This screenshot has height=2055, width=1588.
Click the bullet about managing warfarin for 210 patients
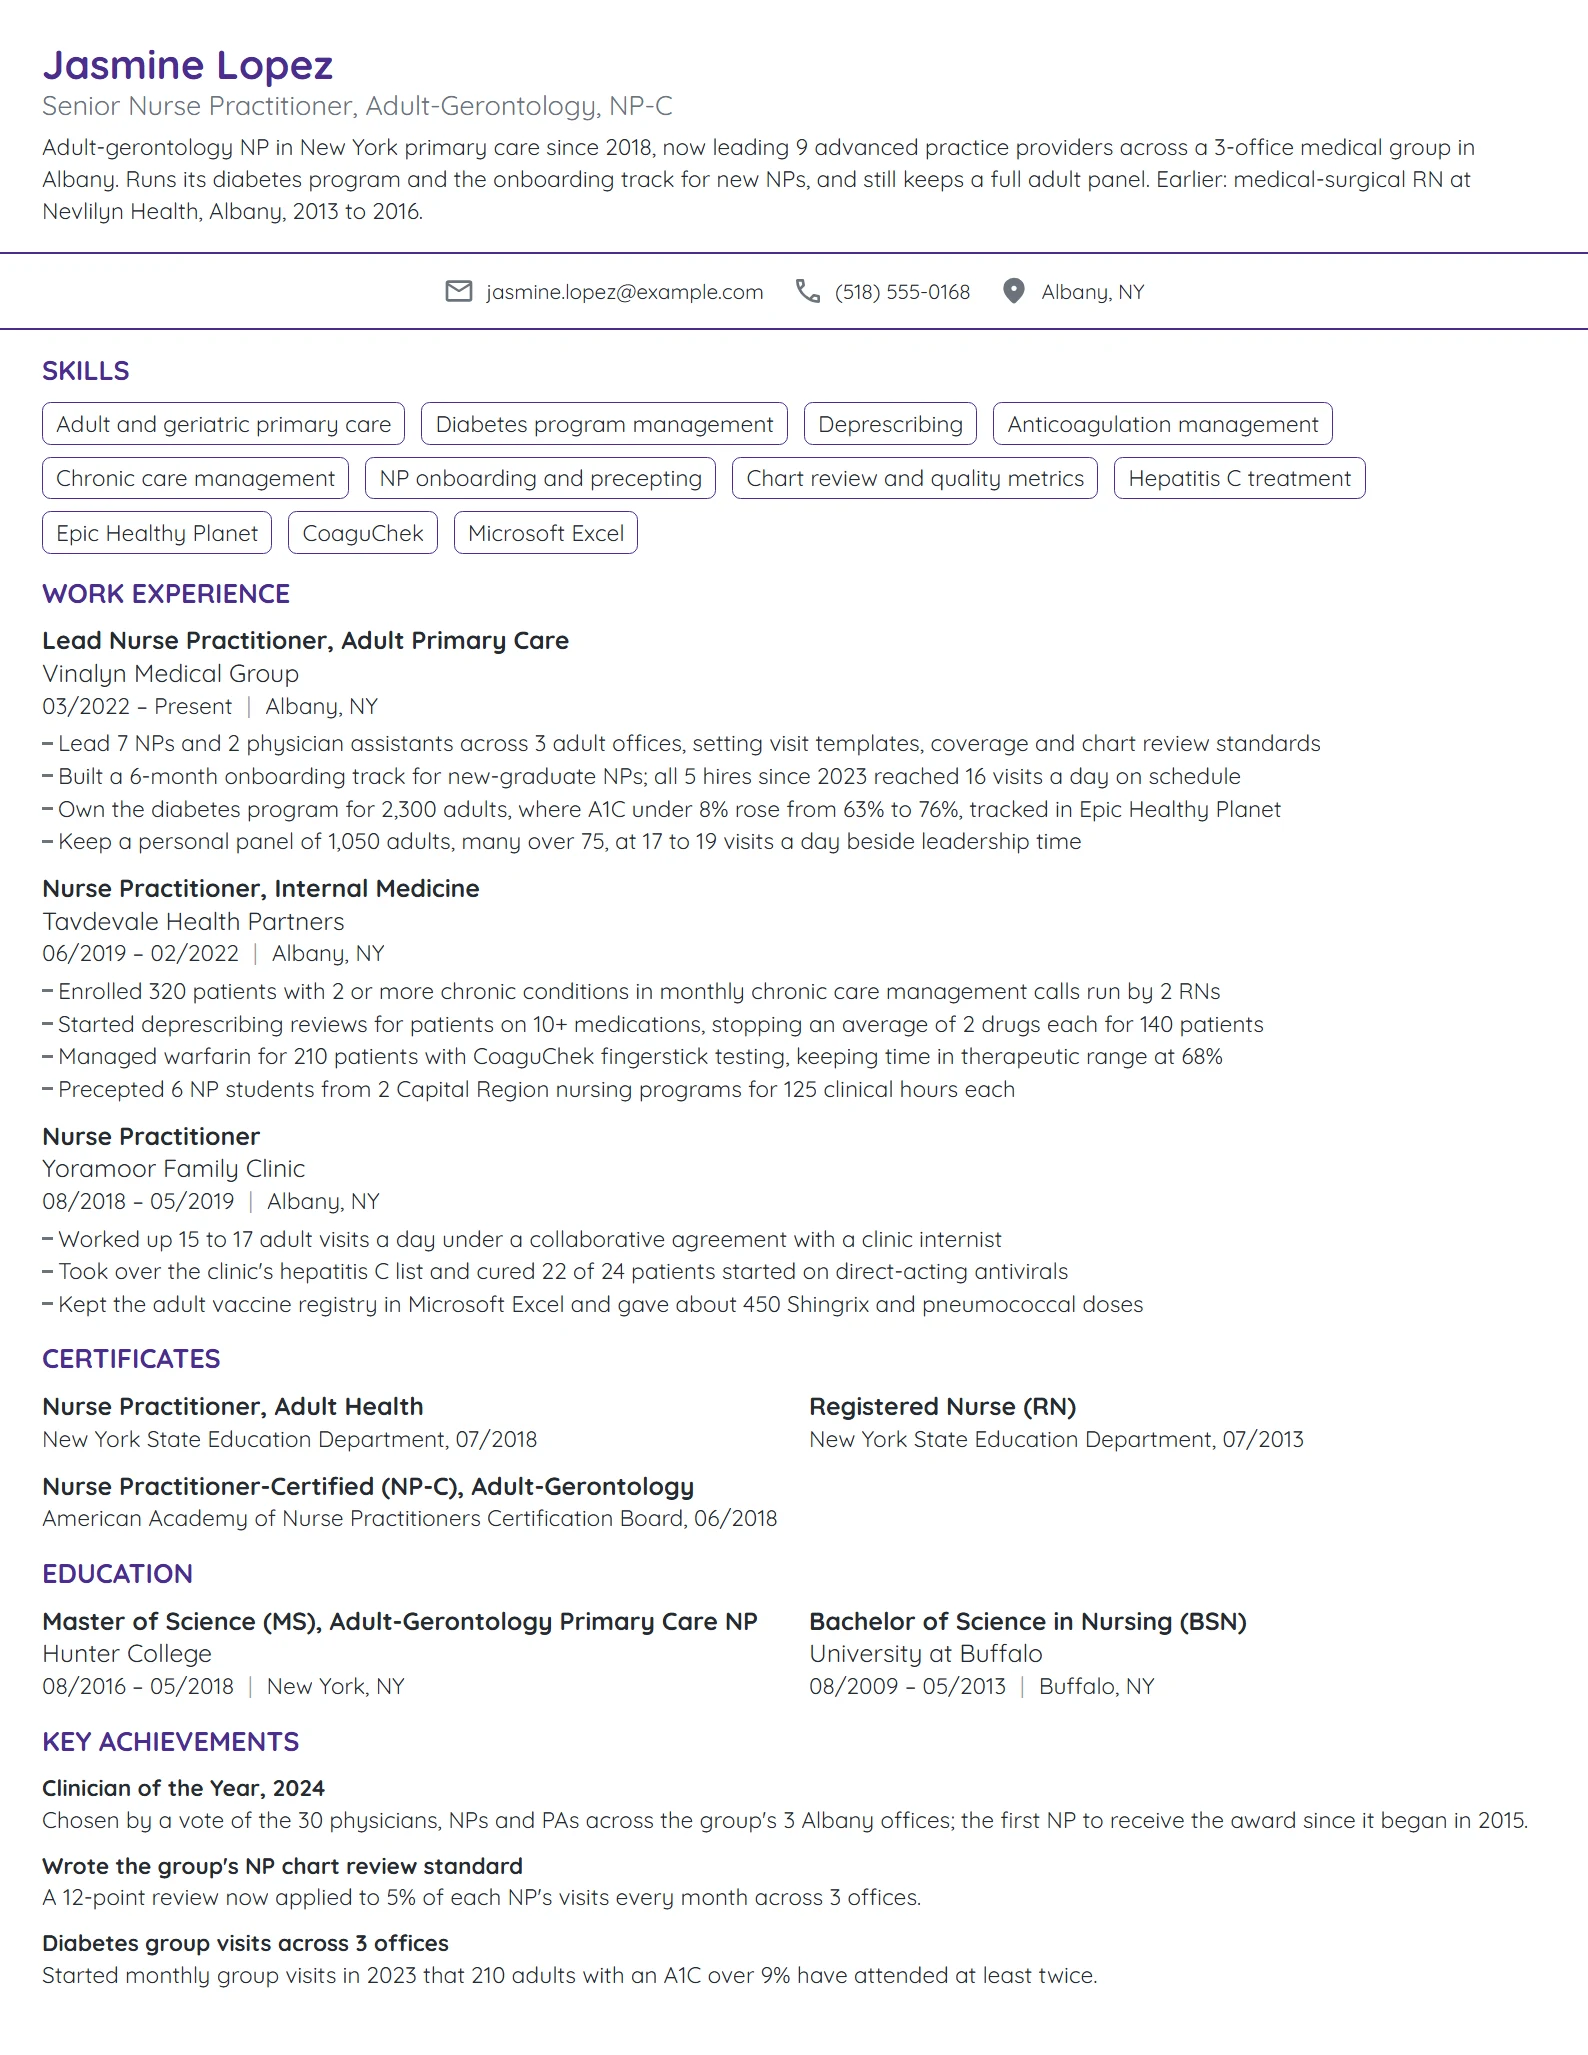[x=632, y=1057]
